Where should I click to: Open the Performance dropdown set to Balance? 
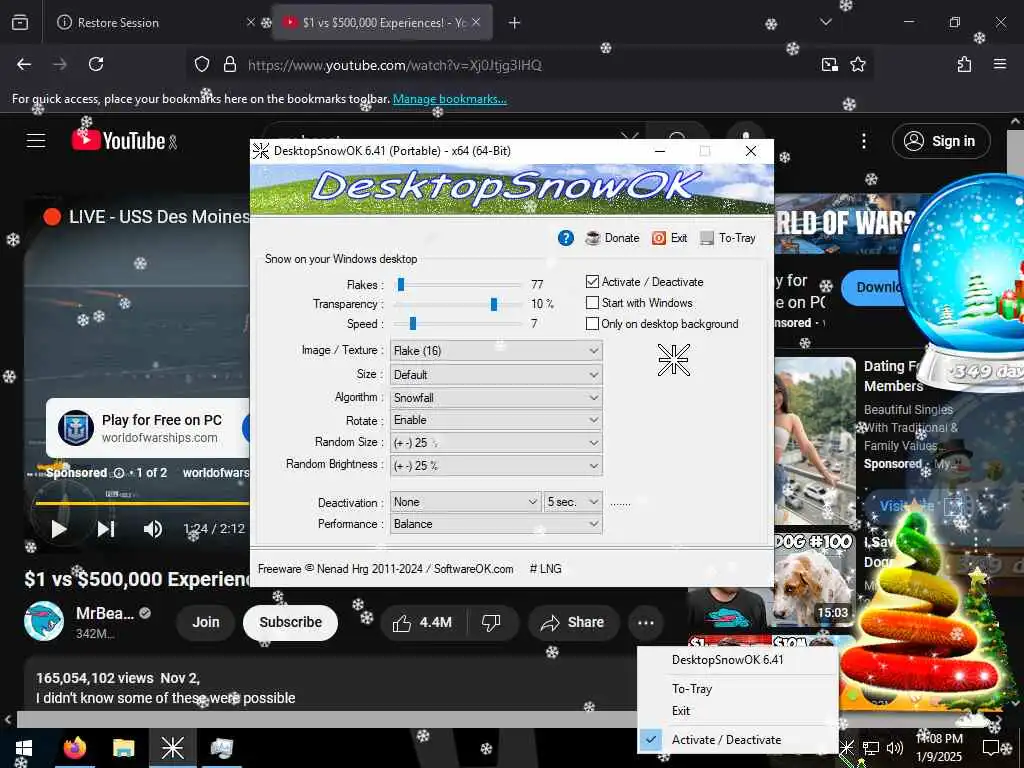496,524
